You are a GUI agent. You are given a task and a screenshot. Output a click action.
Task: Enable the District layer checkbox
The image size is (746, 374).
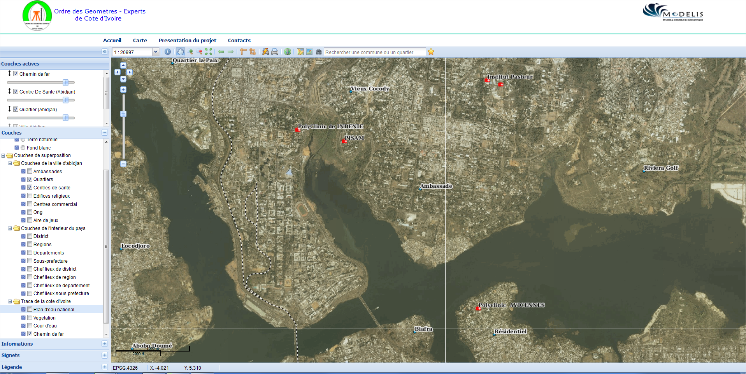(x=29, y=236)
